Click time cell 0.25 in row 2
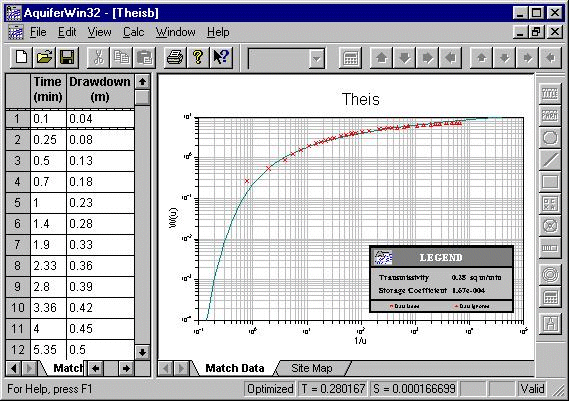 coord(48,140)
